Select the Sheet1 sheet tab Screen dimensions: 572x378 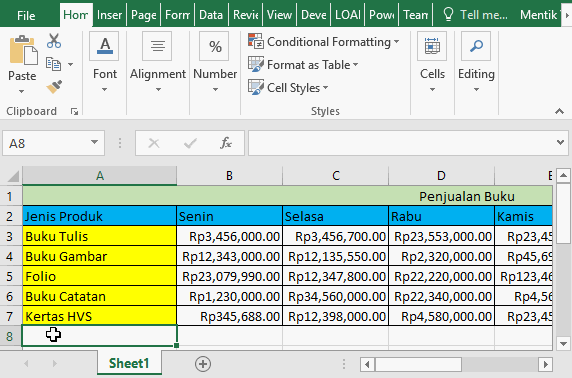129,363
